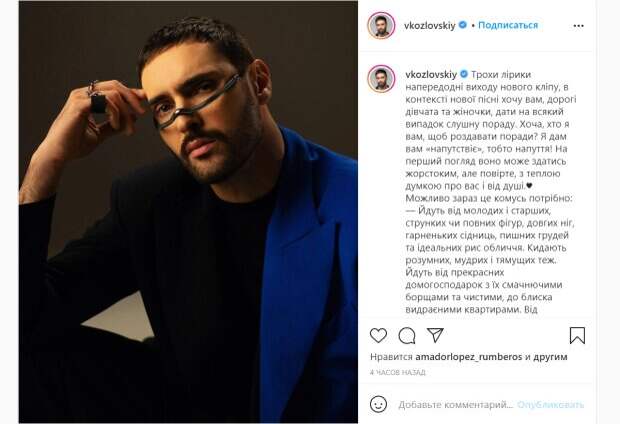Open the amadorlopez_rumberos profile link
The width and height of the screenshot is (620, 424).
pyautogui.click(x=469, y=357)
